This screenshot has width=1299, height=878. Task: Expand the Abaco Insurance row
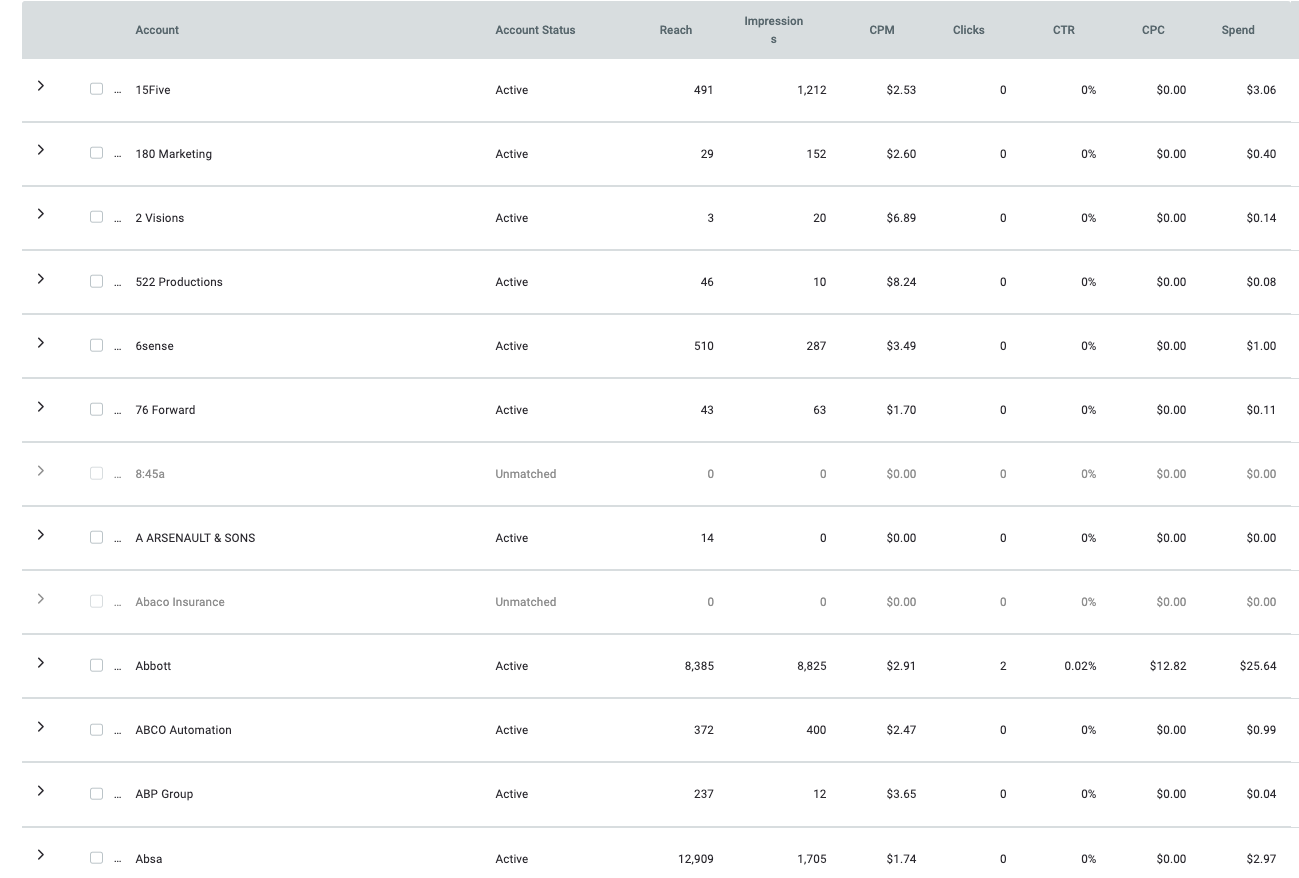[41, 599]
